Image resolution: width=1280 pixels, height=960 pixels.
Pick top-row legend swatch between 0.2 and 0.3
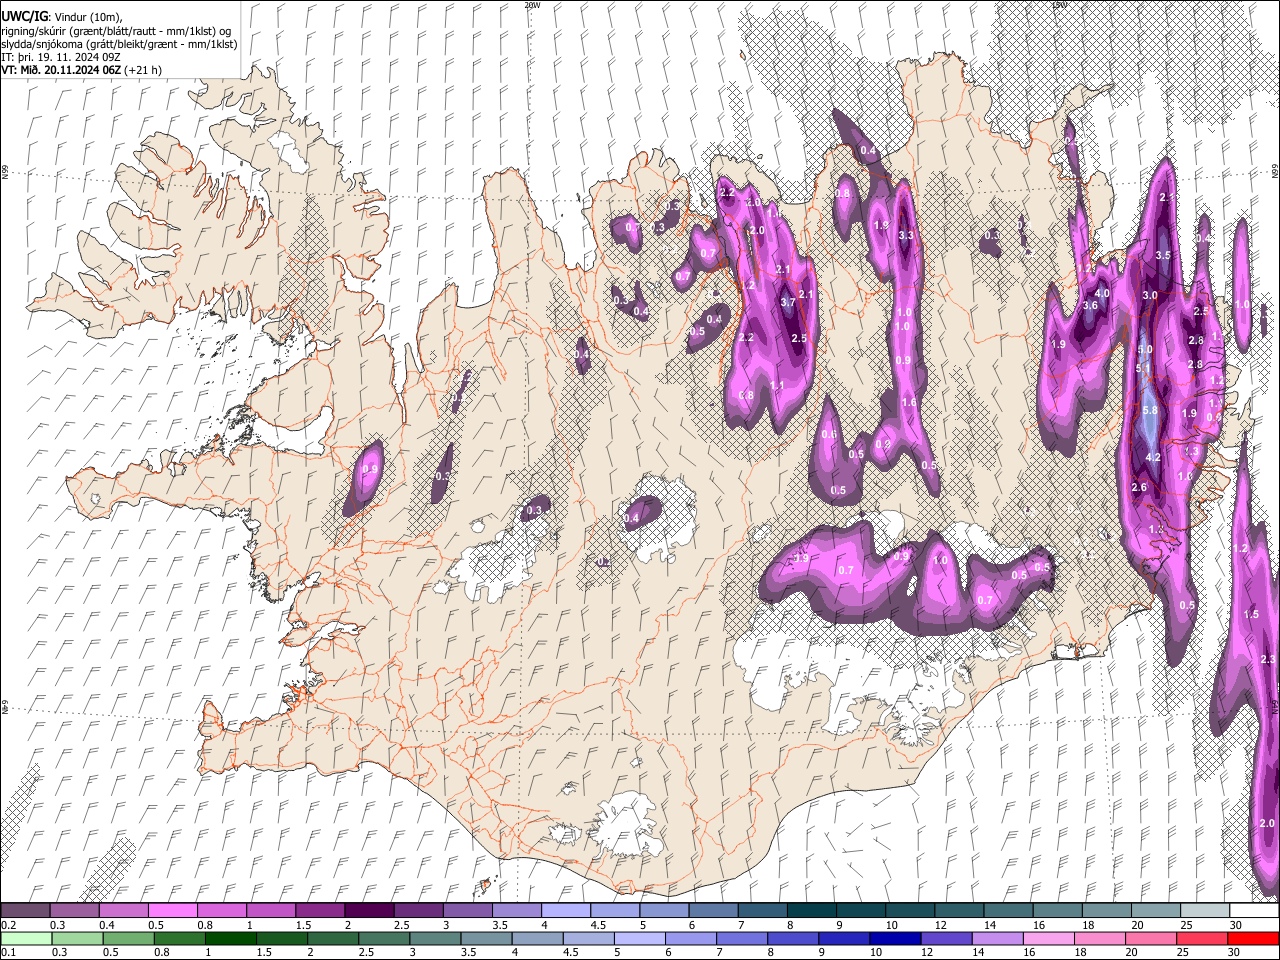(25, 911)
